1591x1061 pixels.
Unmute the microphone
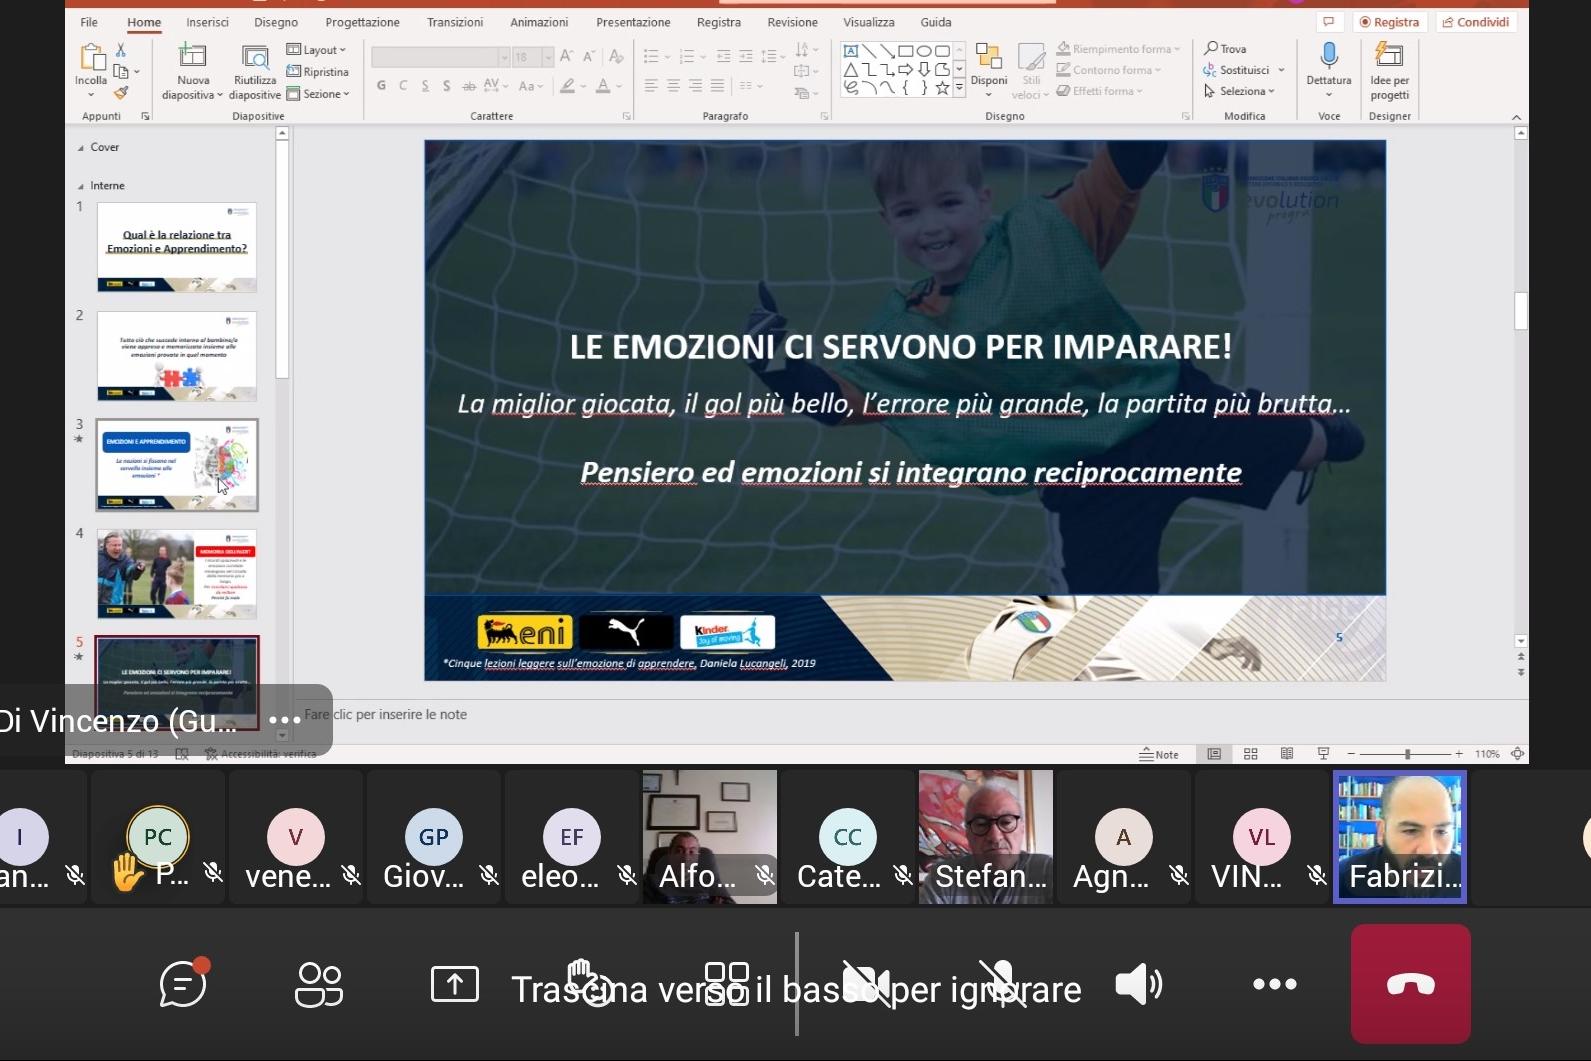[x=1001, y=984]
